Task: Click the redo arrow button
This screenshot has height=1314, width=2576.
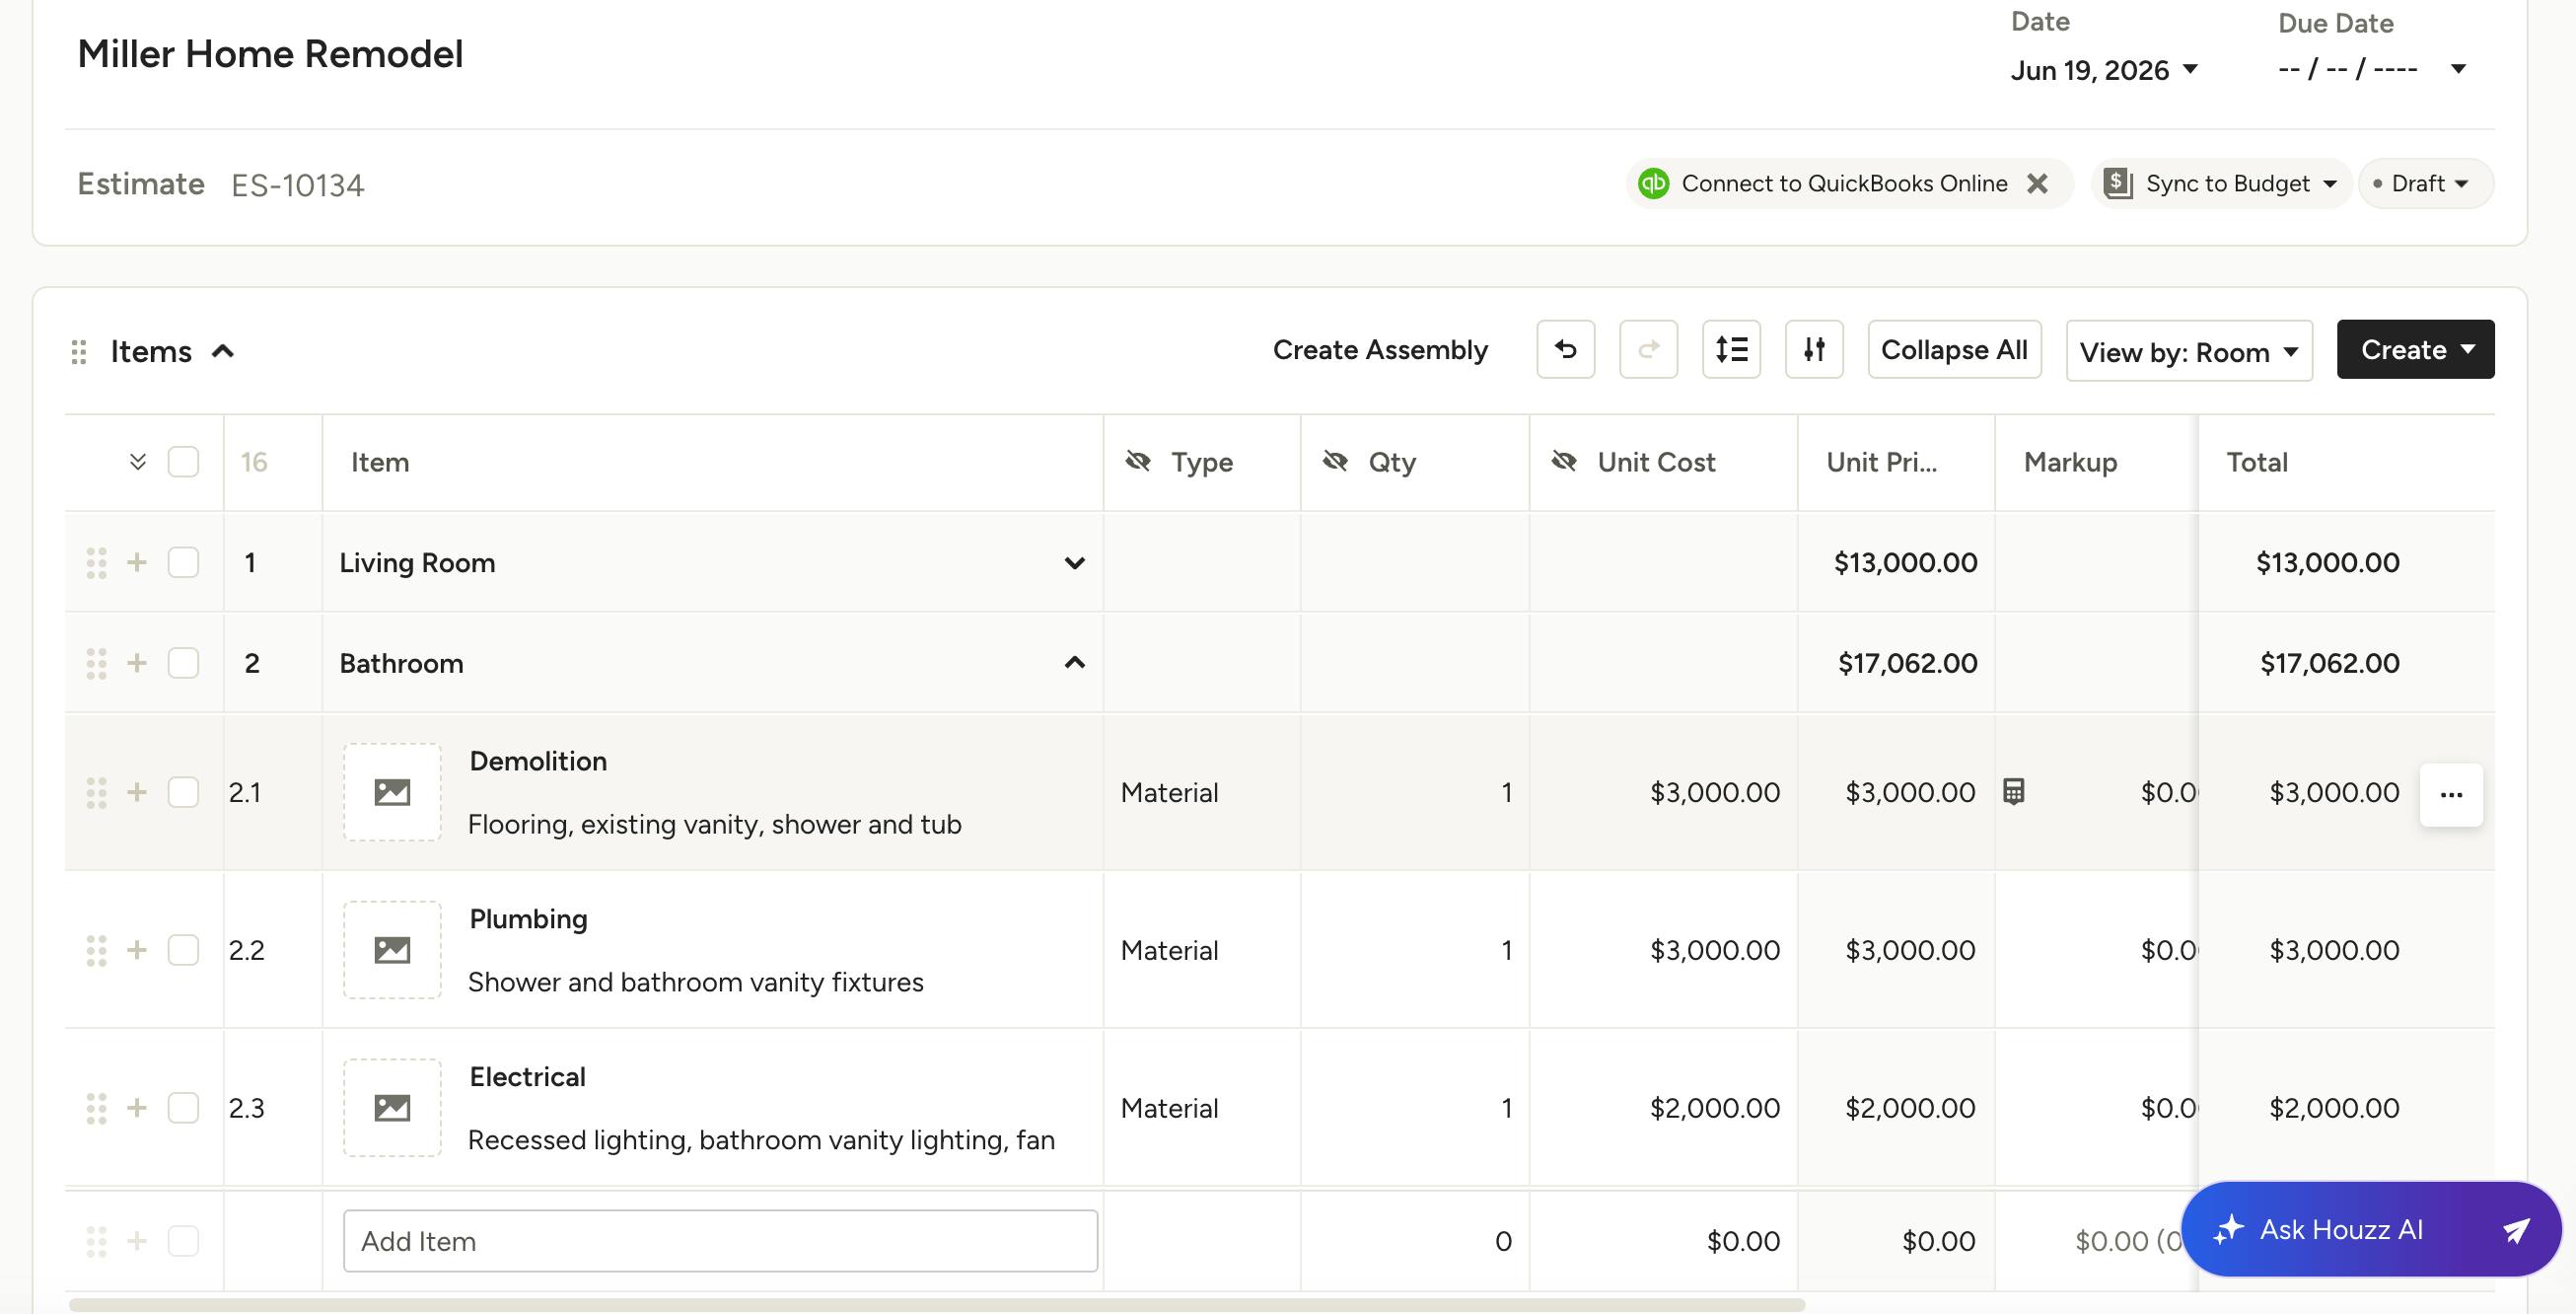Action: [1648, 349]
